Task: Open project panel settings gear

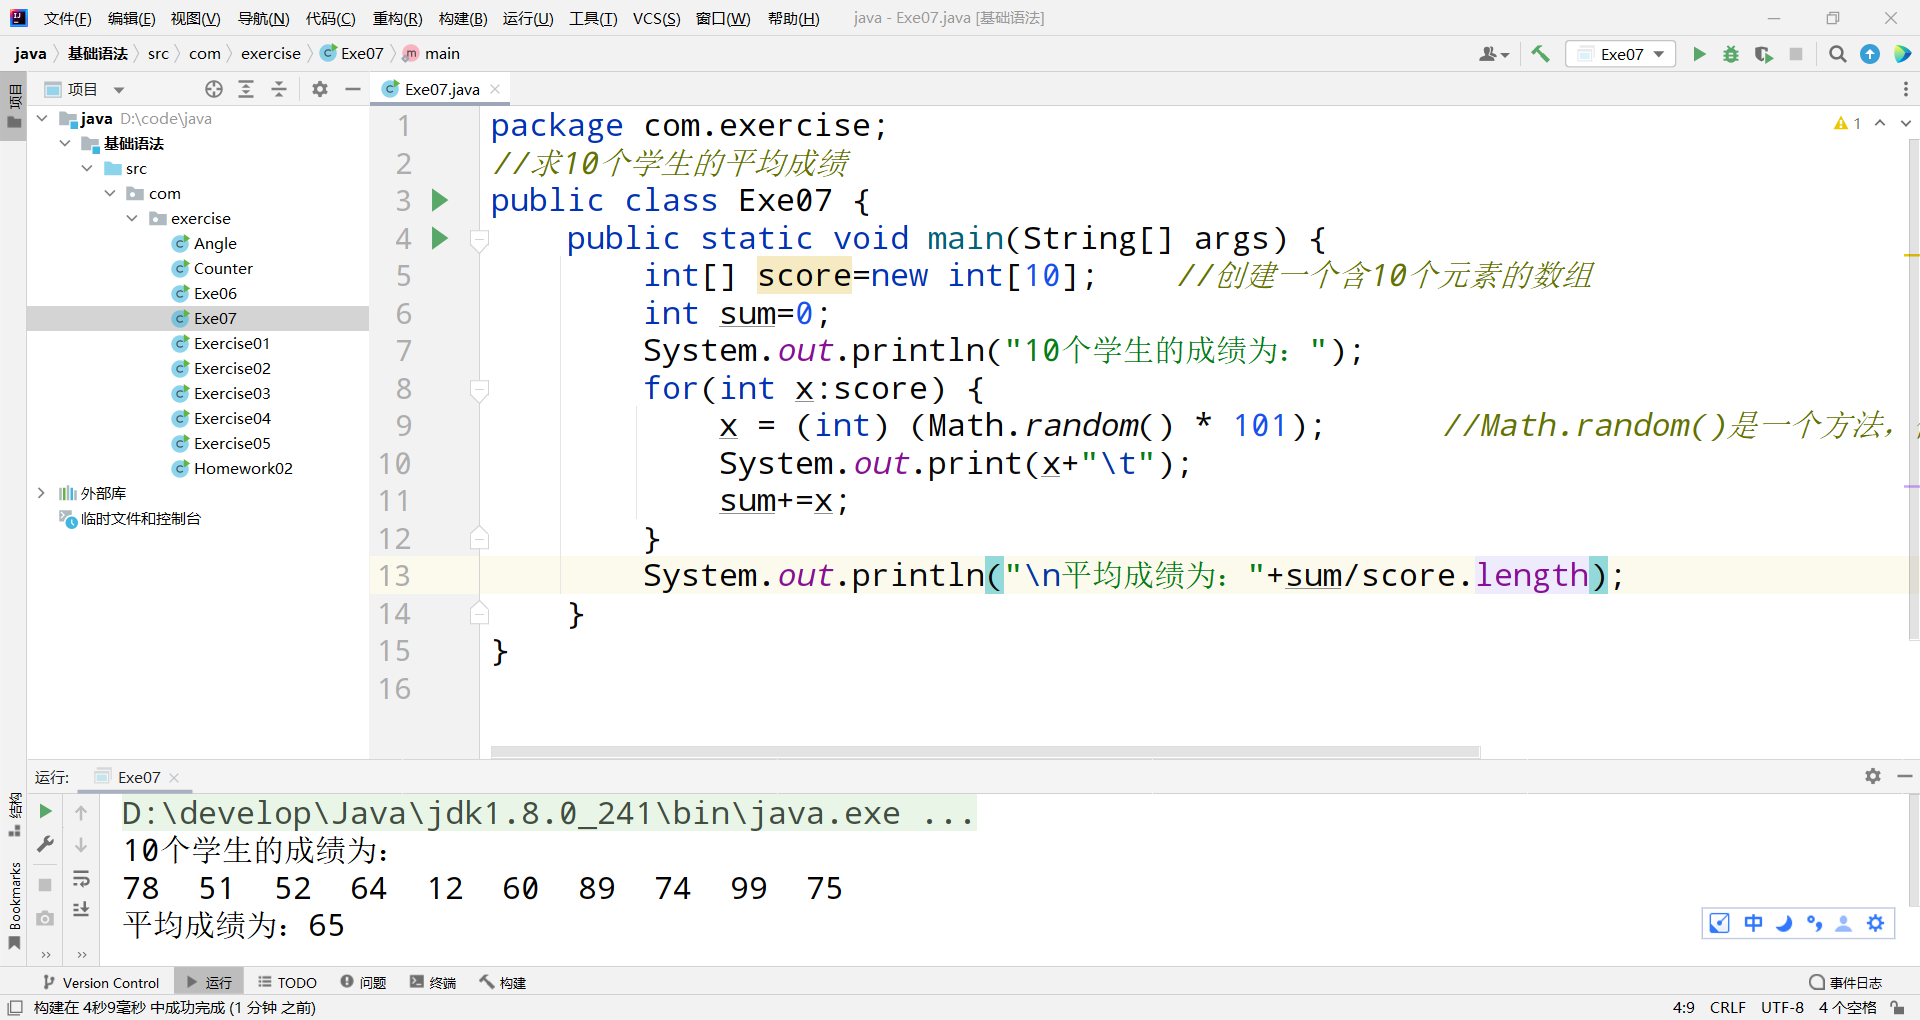Action: pyautogui.click(x=320, y=89)
